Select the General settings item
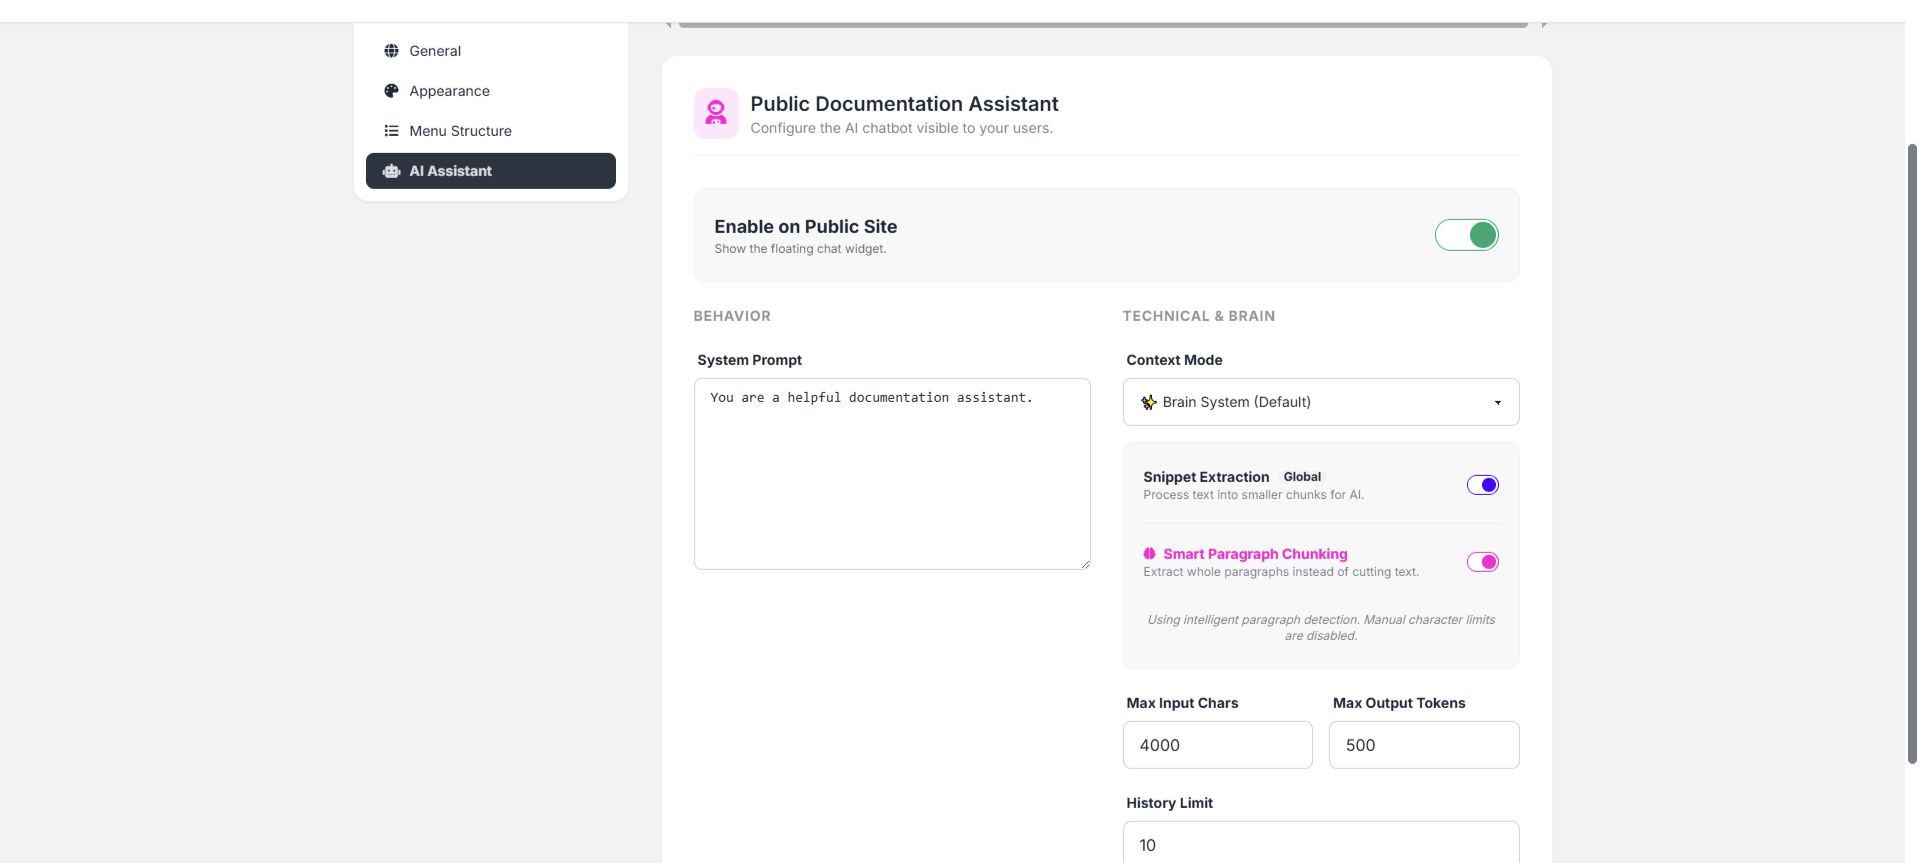Screen dimensions: 1920x863 [435, 51]
